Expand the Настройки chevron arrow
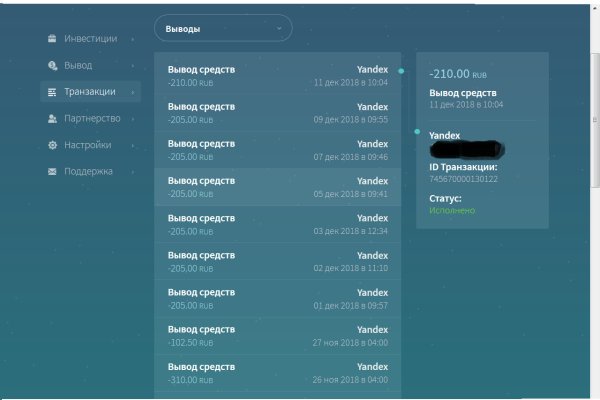The image size is (600, 400). click(131, 145)
